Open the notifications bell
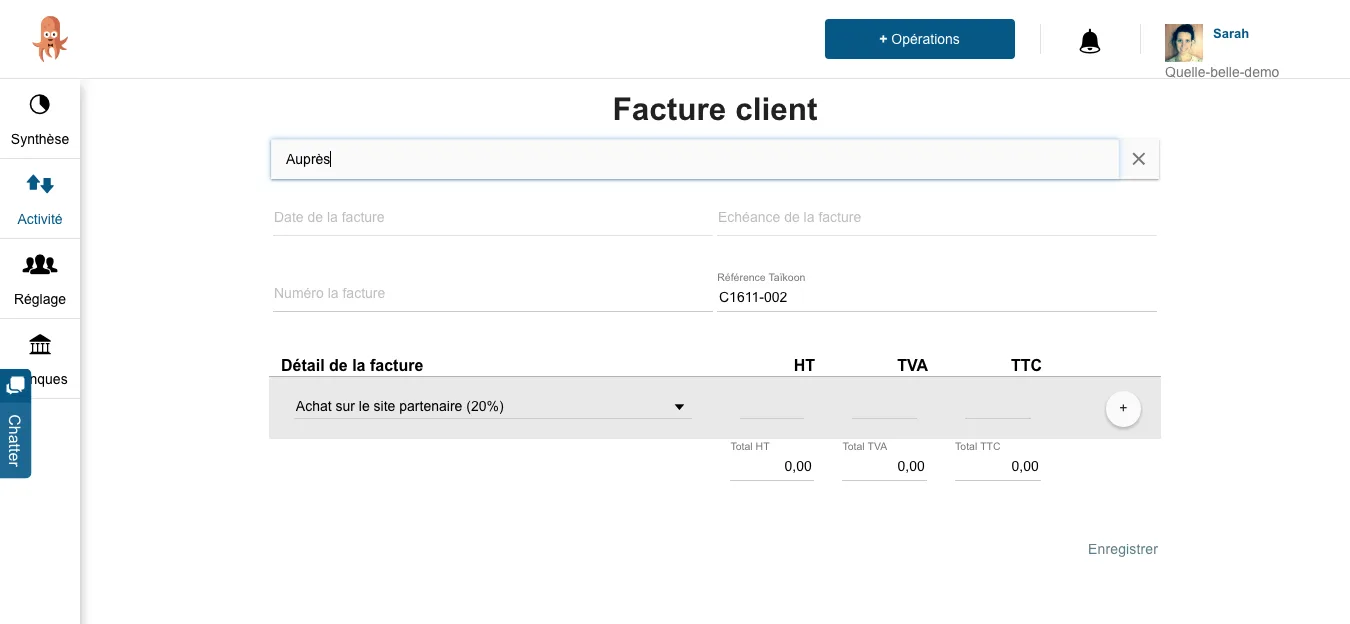Image resolution: width=1350 pixels, height=624 pixels. [x=1090, y=41]
